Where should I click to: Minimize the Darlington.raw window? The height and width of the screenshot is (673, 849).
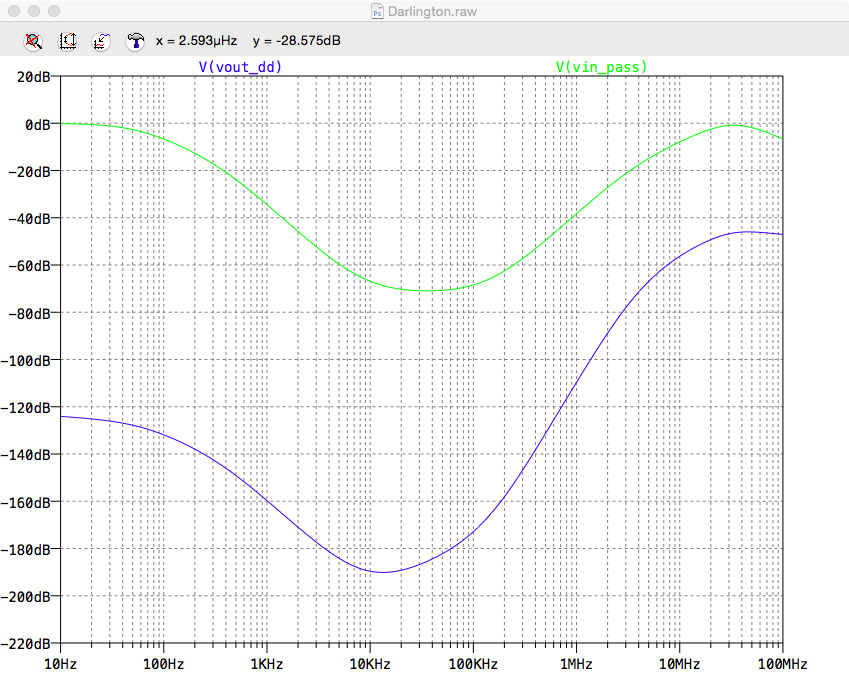tap(34, 11)
